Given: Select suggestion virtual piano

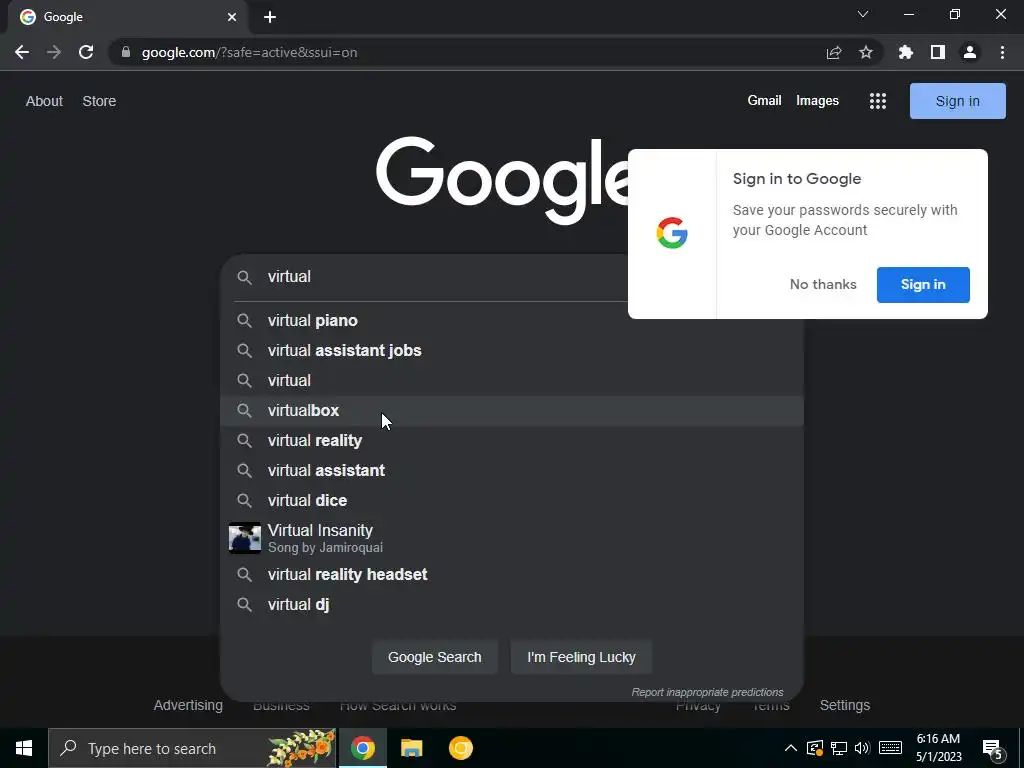Looking at the screenshot, I should coord(512,321).
